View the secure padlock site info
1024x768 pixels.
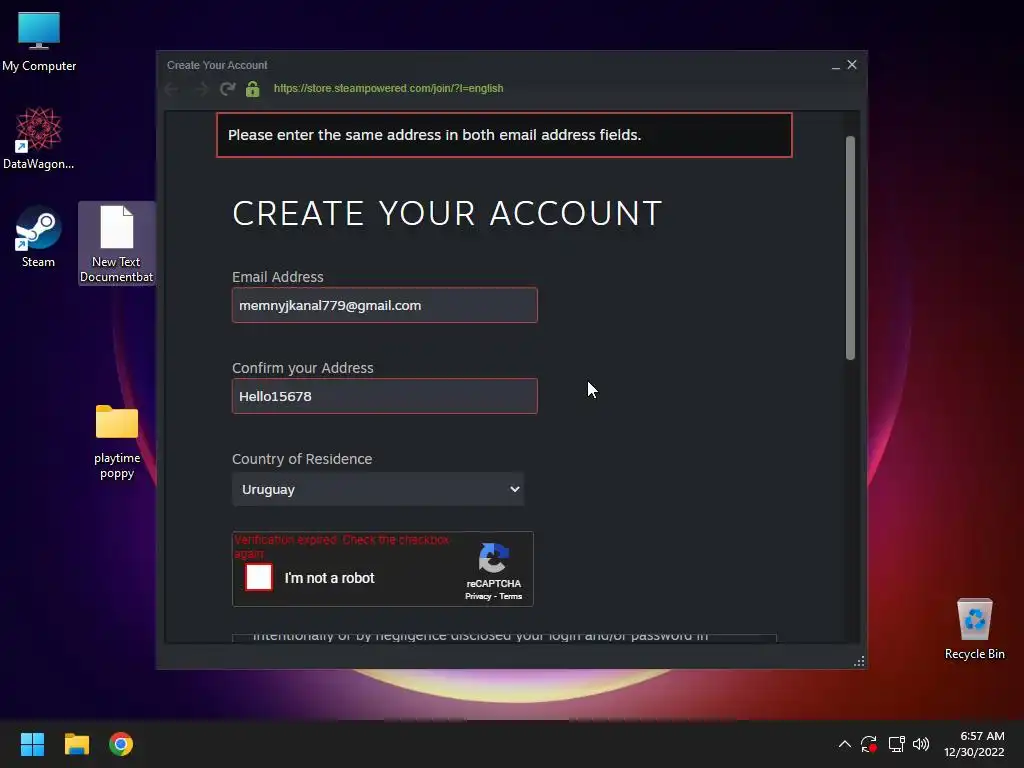pos(253,89)
